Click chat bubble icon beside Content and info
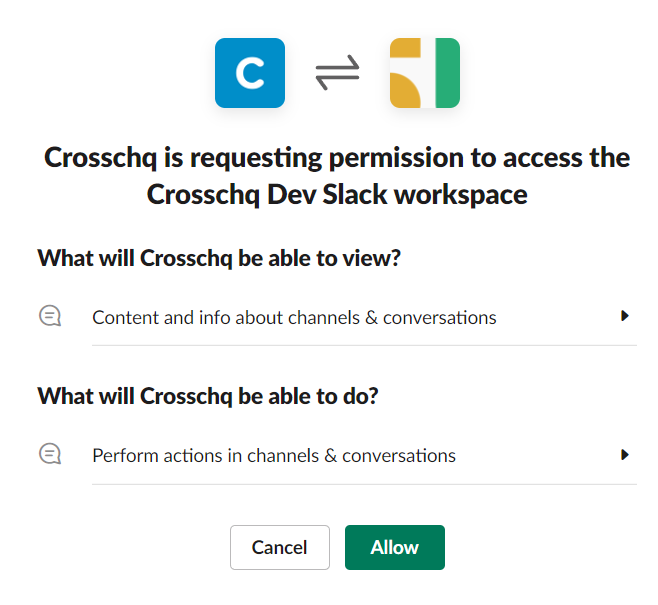 (x=50, y=316)
